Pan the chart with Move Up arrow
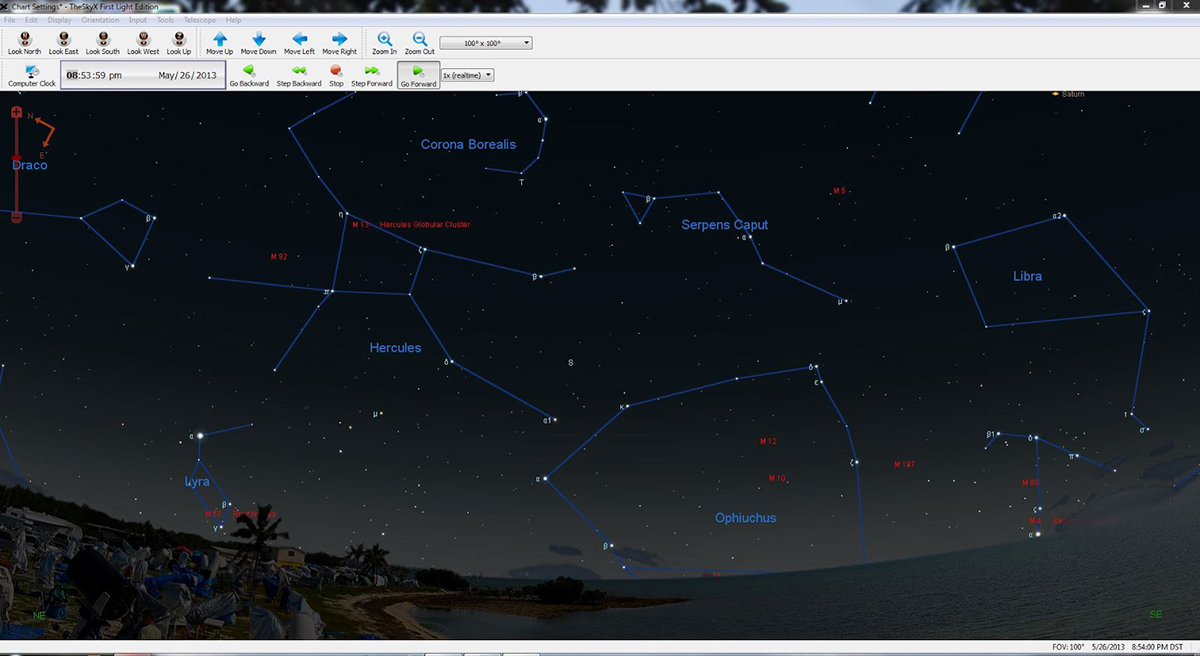This screenshot has height=656, width=1200. [219, 42]
